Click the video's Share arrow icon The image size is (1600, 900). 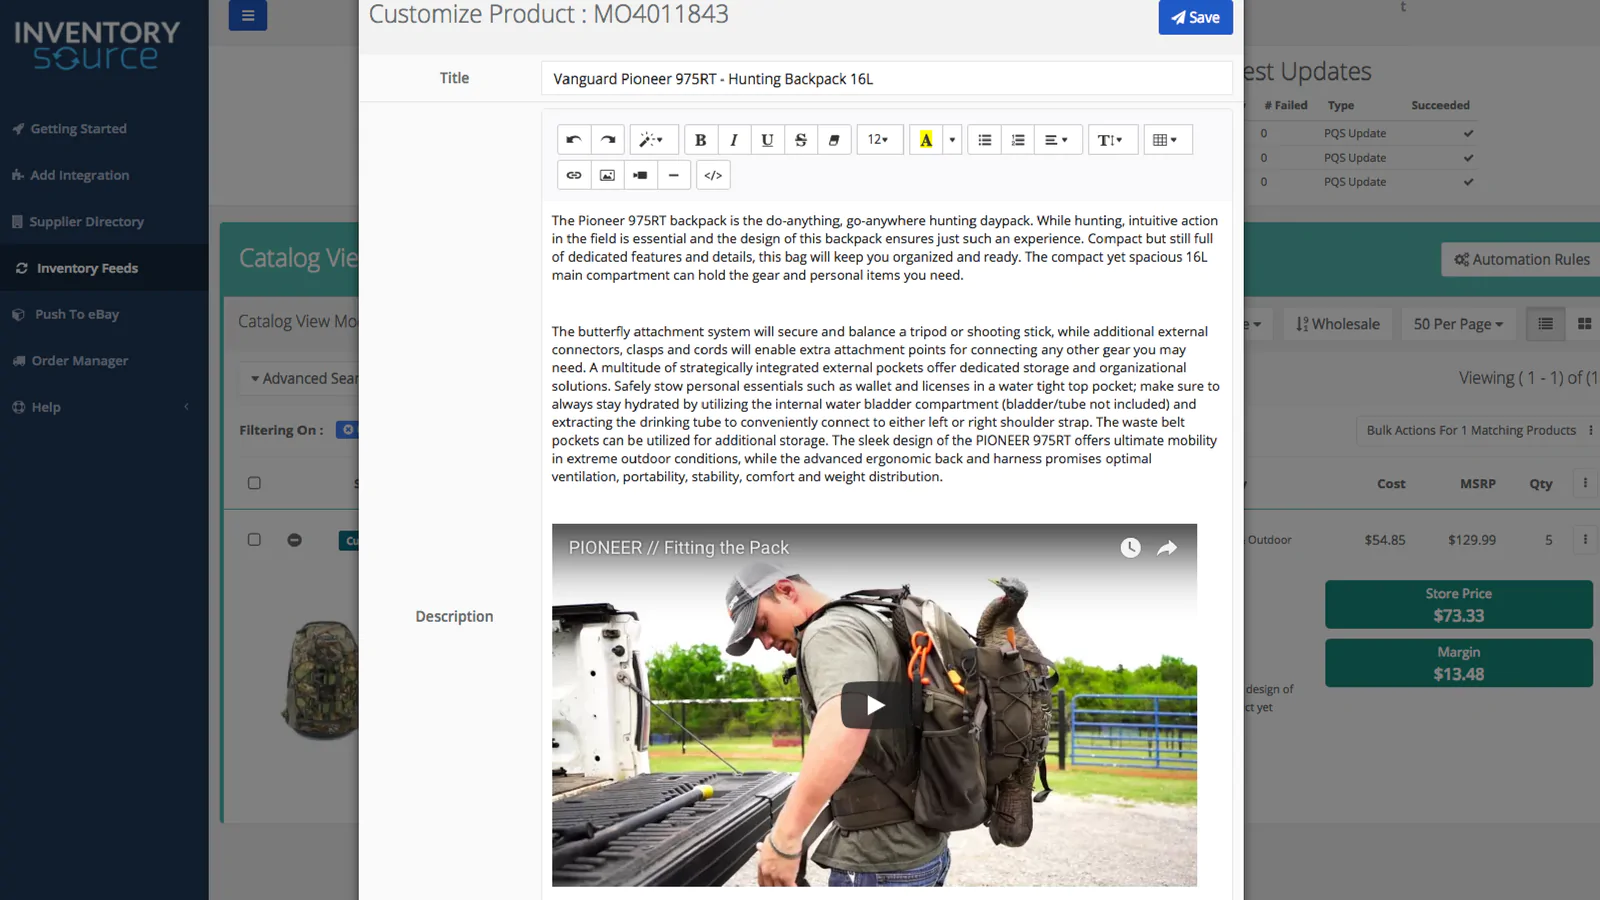1167,548
